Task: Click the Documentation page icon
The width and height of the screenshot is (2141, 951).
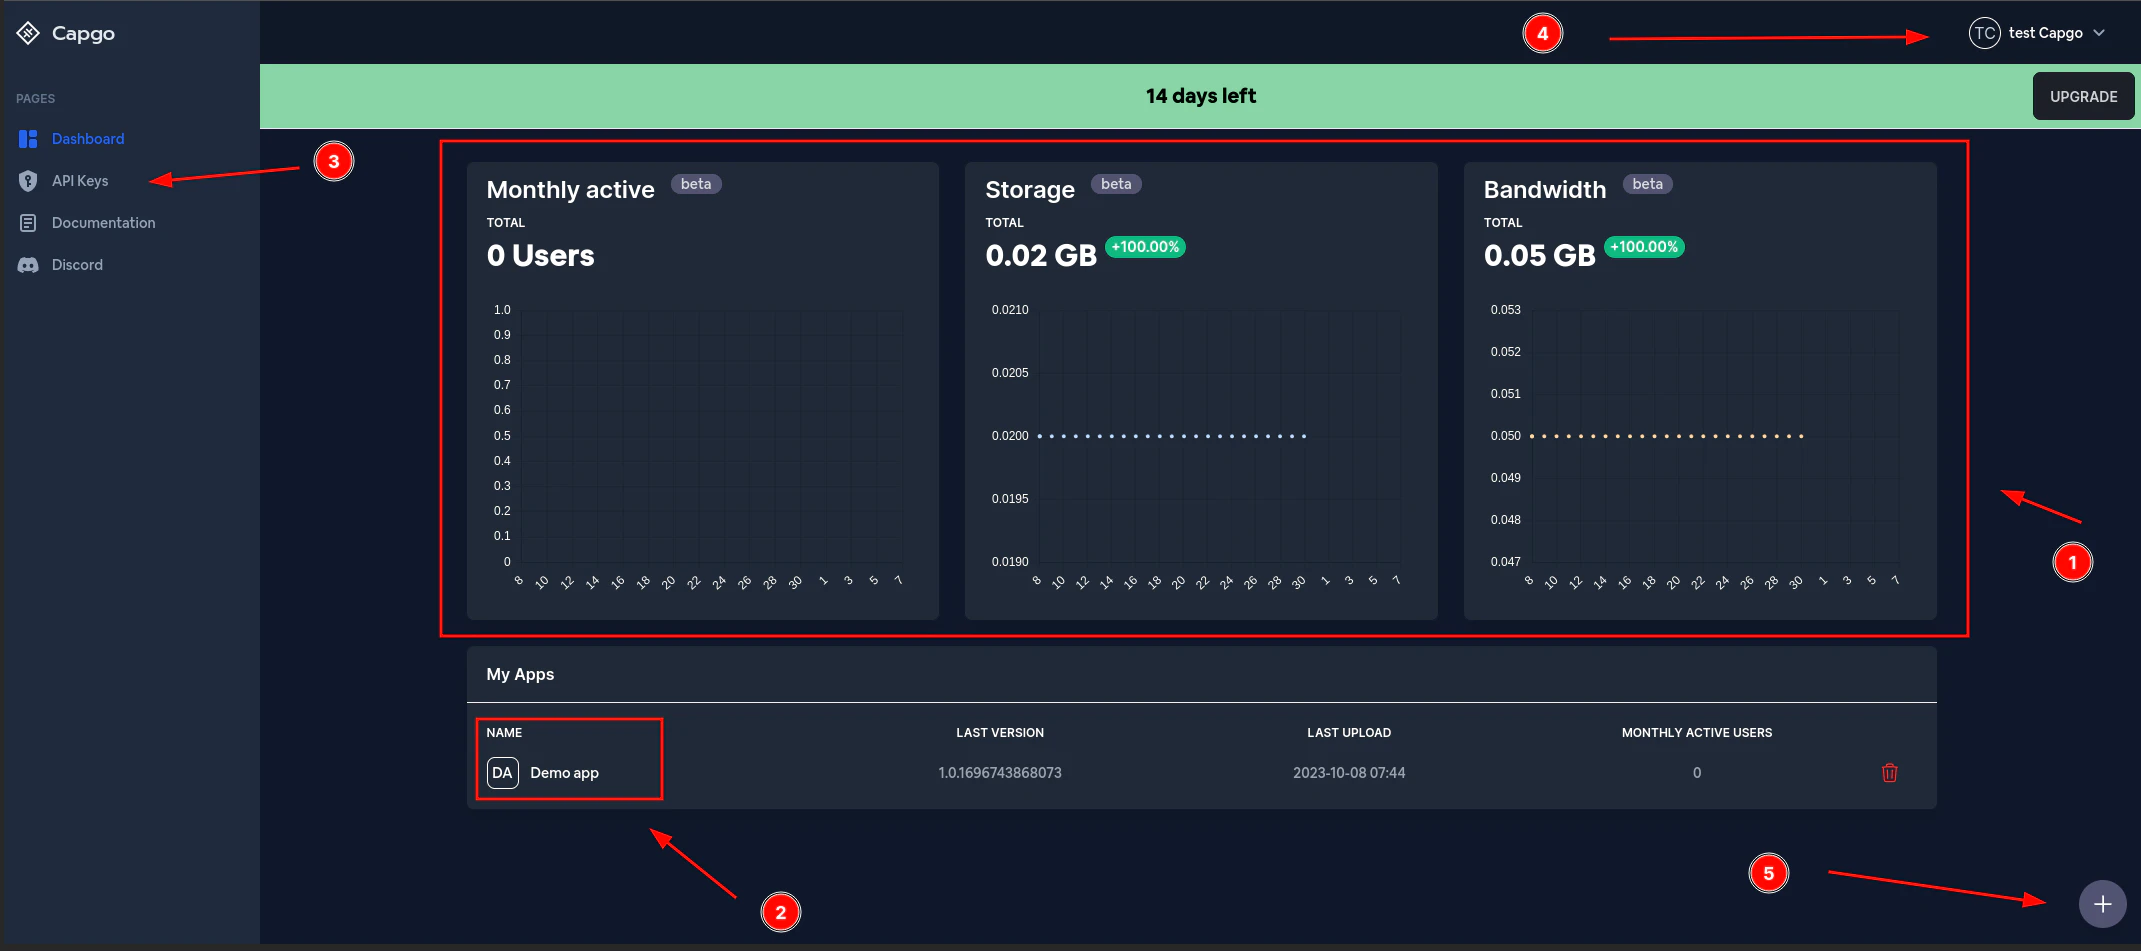Action: pos(28,223)
